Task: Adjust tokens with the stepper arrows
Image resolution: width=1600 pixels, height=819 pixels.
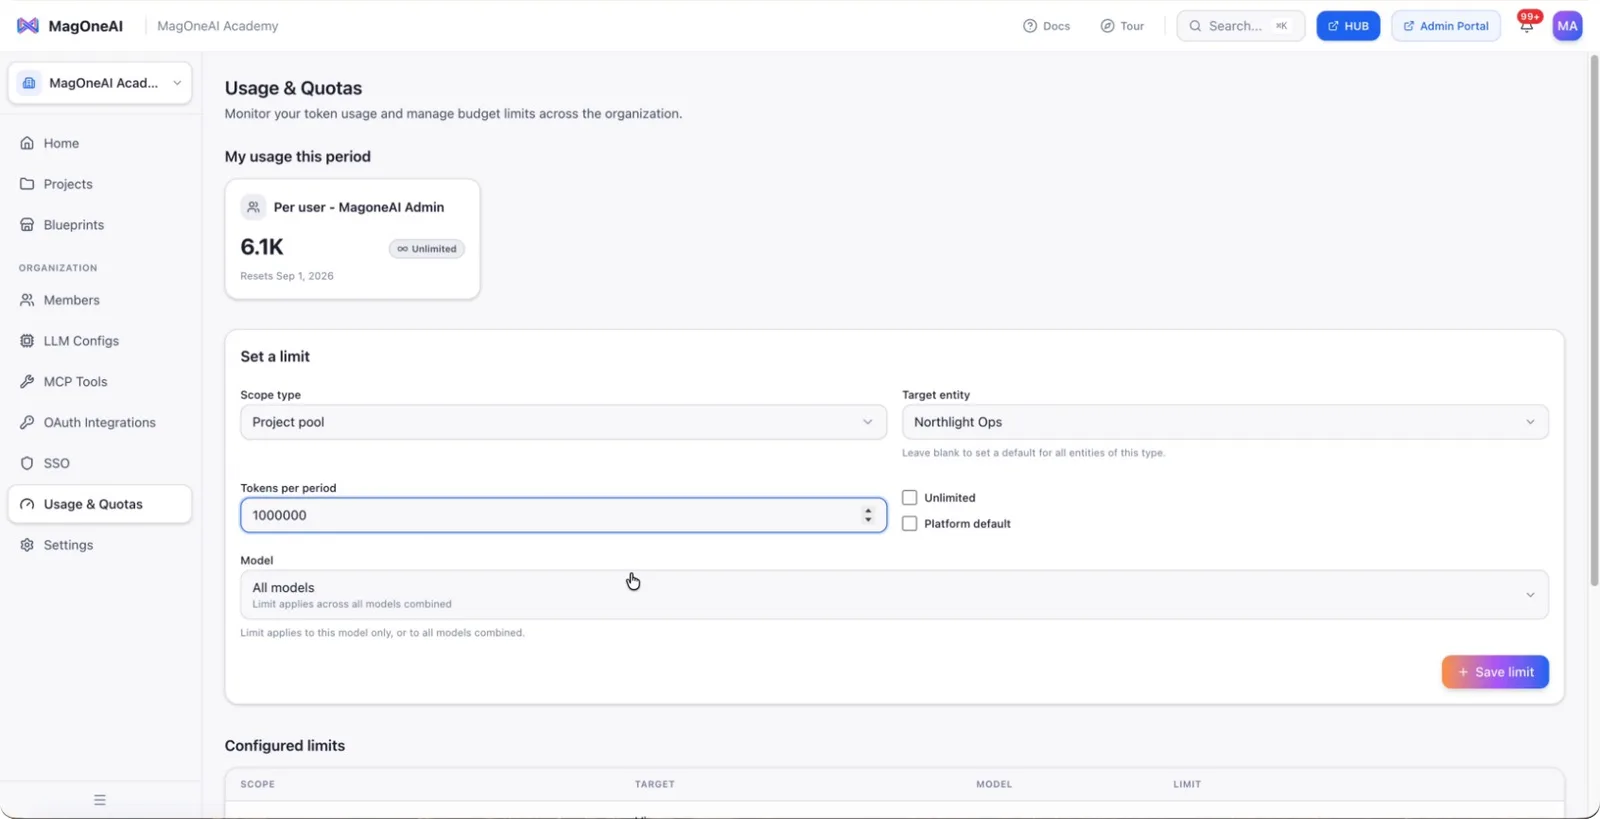Action: (868, 515)
